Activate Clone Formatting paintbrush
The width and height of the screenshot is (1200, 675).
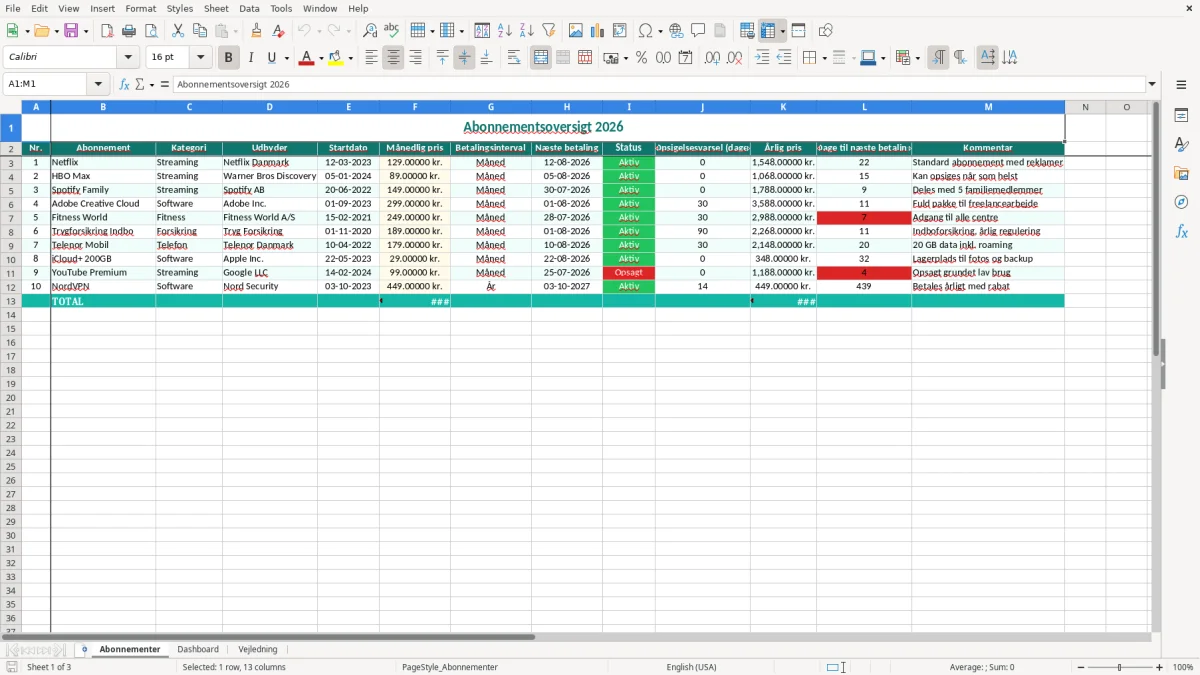click(x=257, y=31)
